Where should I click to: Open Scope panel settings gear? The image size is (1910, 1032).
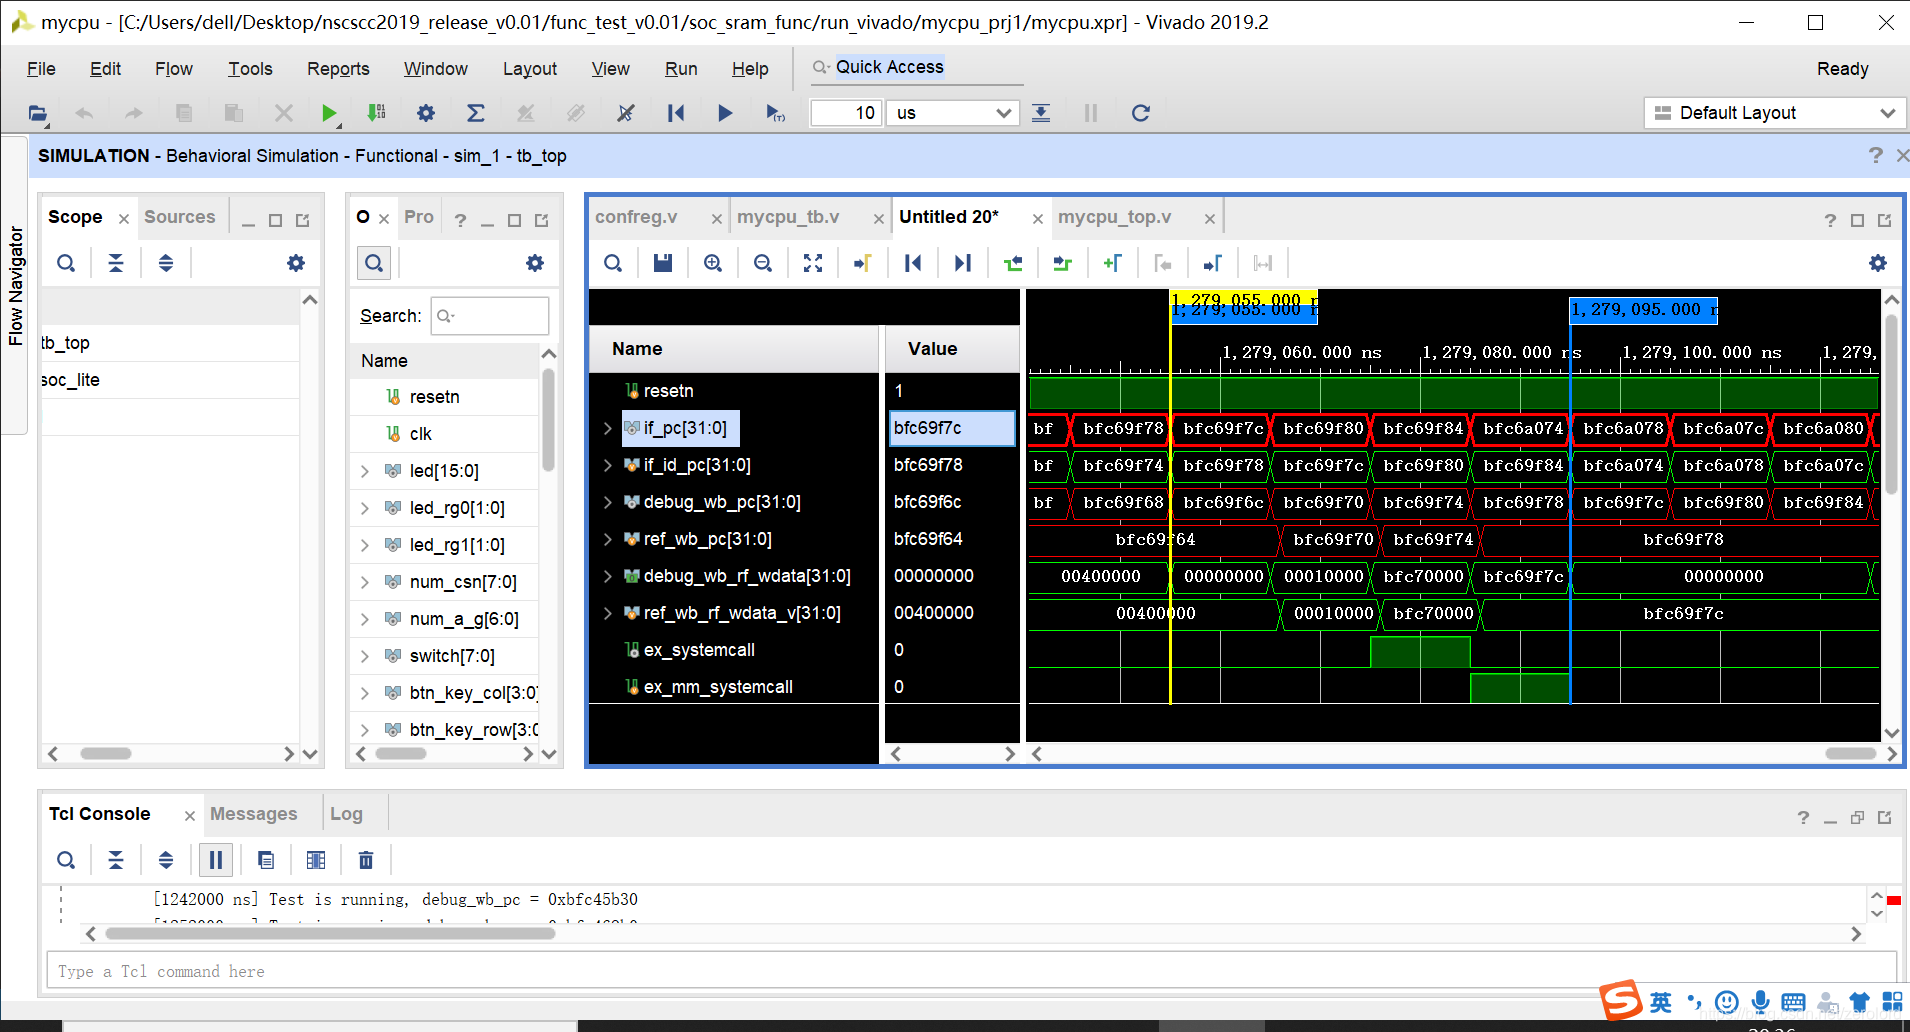[x=296, y=263]
